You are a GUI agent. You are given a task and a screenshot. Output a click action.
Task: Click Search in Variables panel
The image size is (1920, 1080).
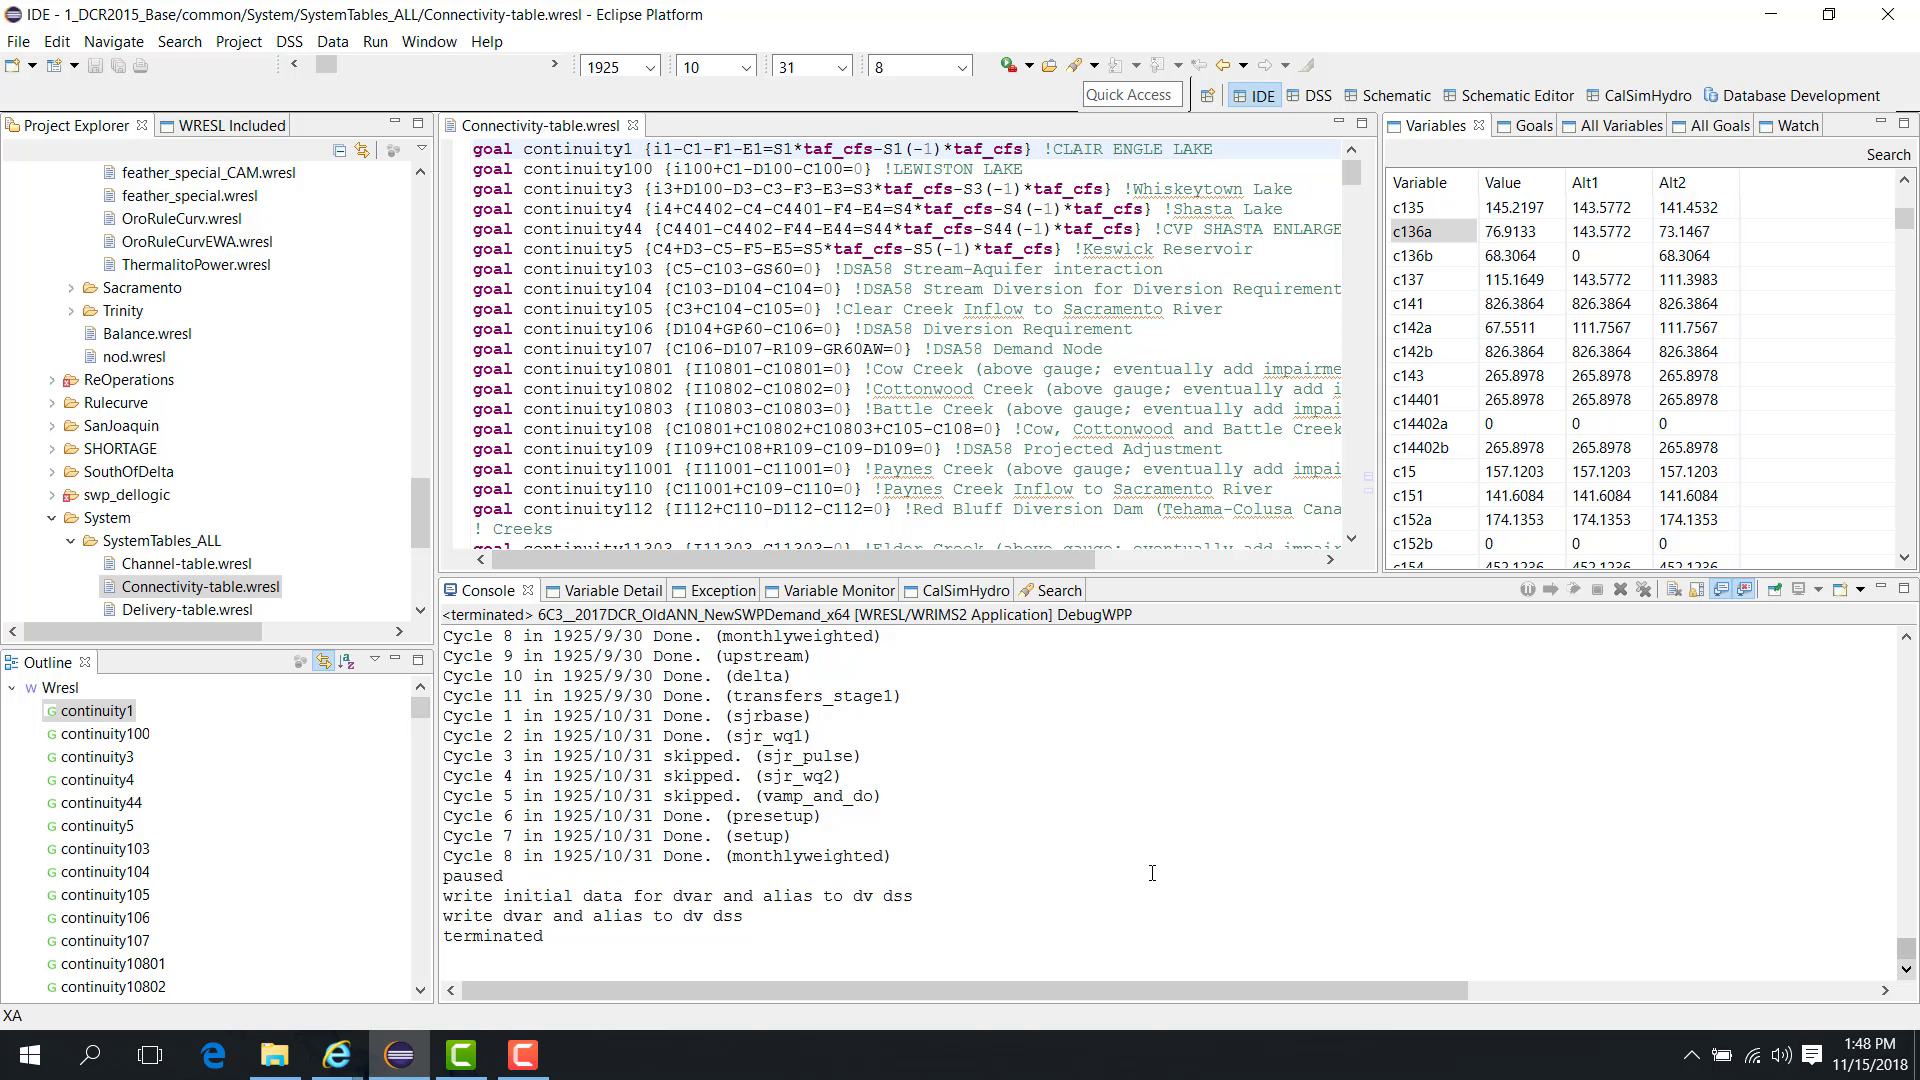[1888, 155]
